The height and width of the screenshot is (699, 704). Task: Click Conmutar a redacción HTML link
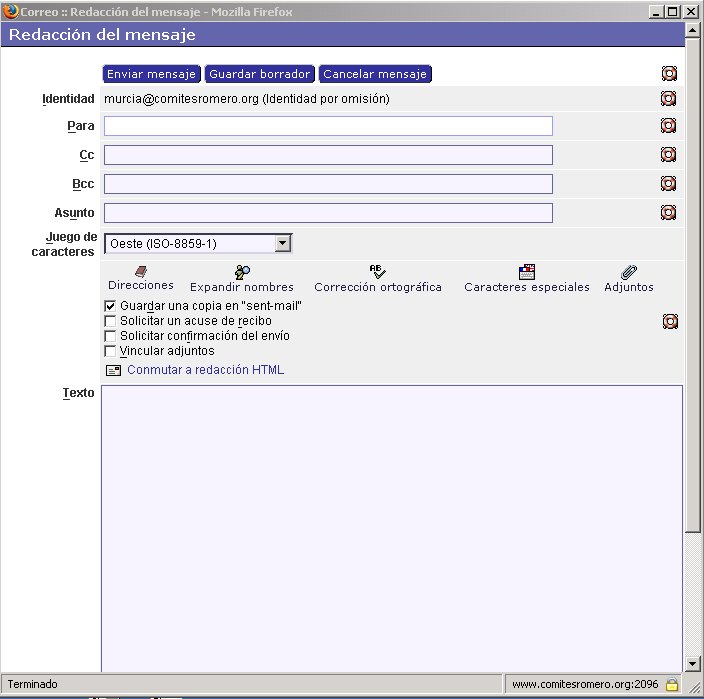[205, 370]
